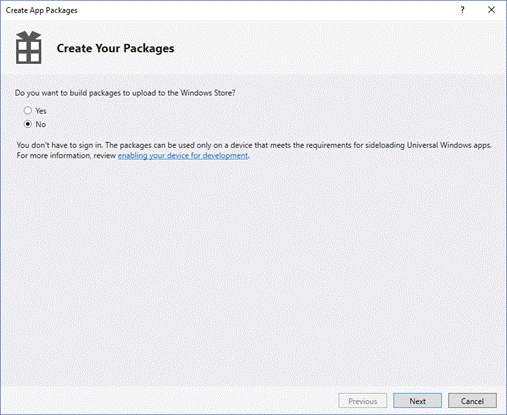Proceed with the Next button
Viewport: 507px width, 415px height.
tap(417, 401)
